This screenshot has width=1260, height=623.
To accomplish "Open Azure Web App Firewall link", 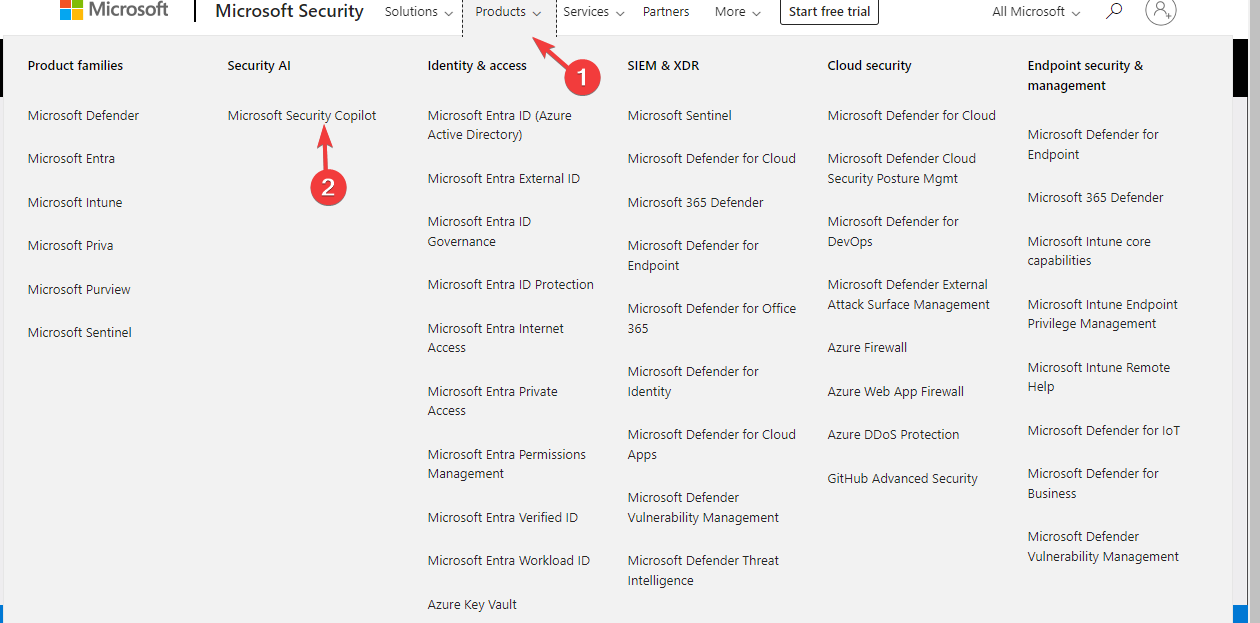I will tap(896, 392).
